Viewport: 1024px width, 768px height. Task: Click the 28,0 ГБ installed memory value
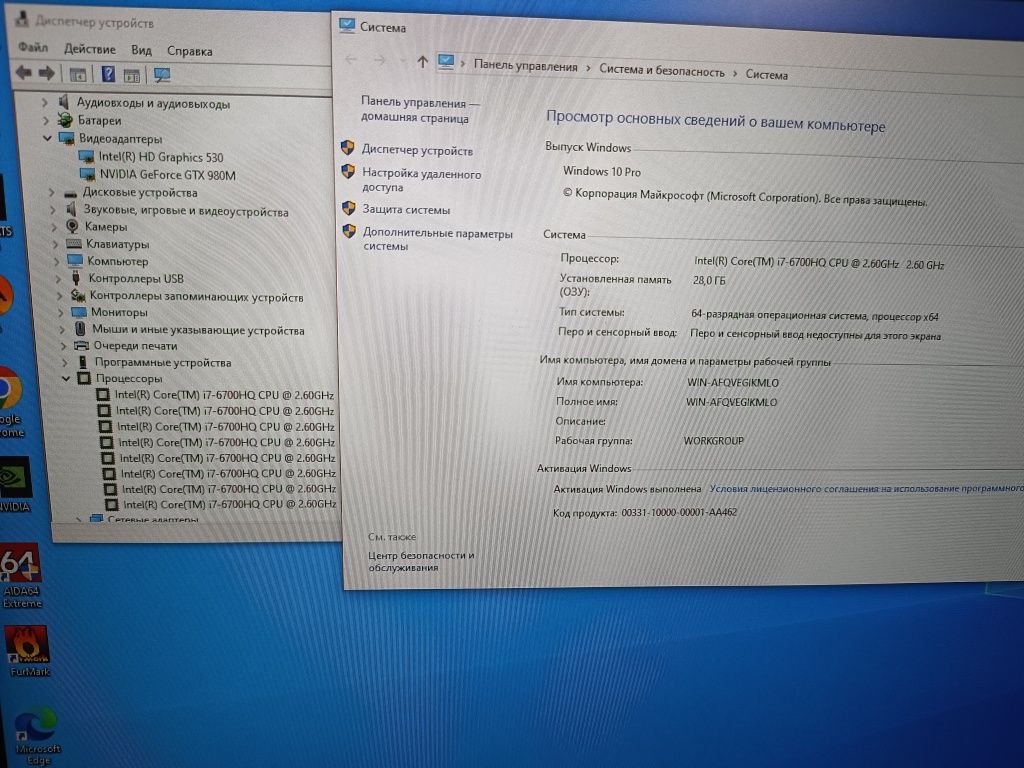[x=709, y=280]
